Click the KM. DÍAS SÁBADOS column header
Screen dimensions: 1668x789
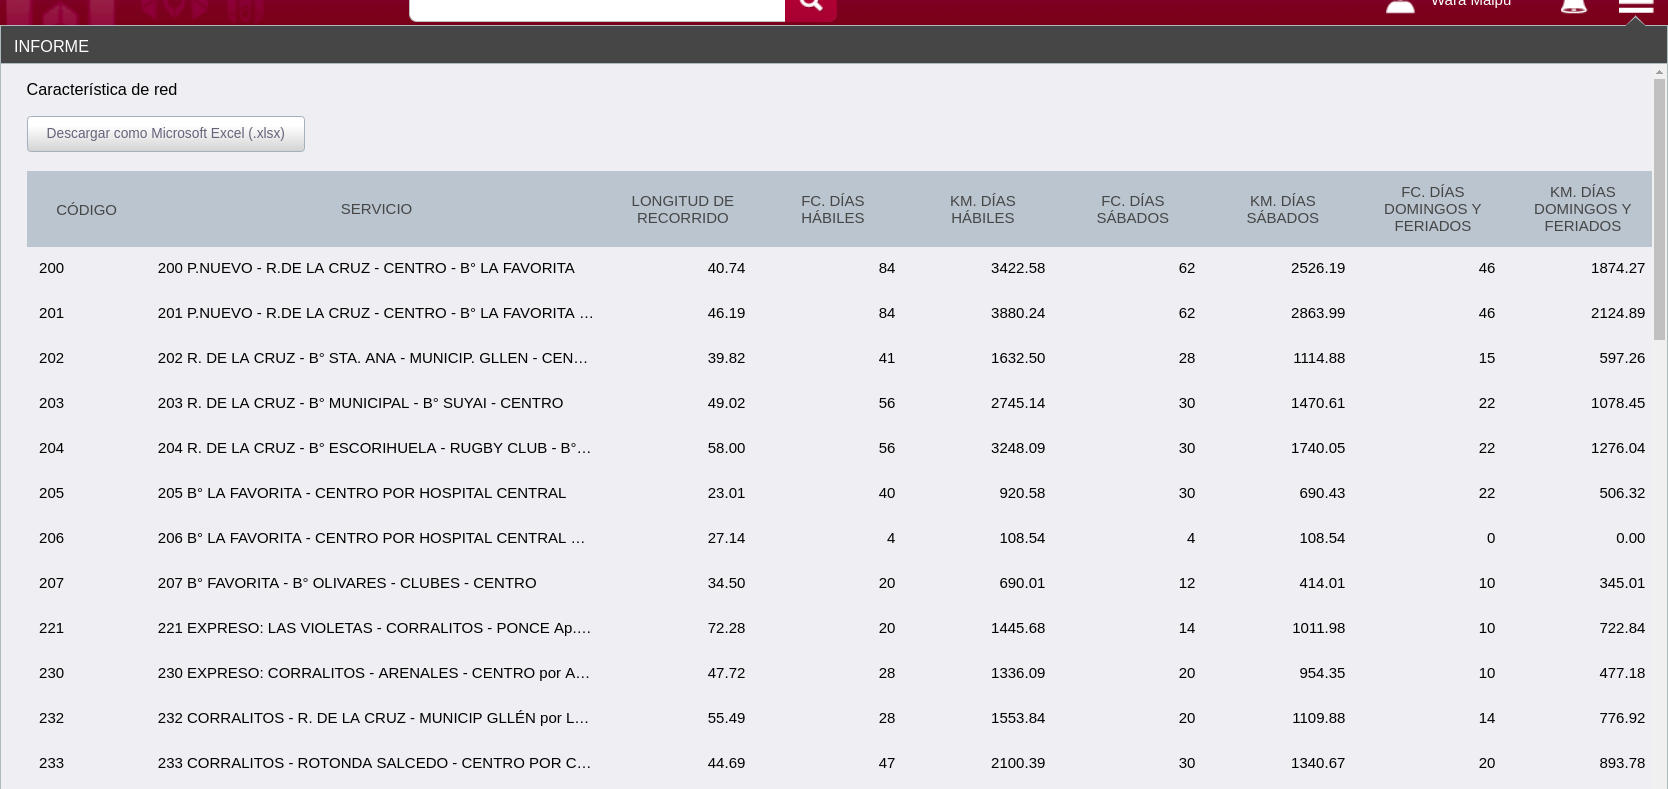(1282, 209)
